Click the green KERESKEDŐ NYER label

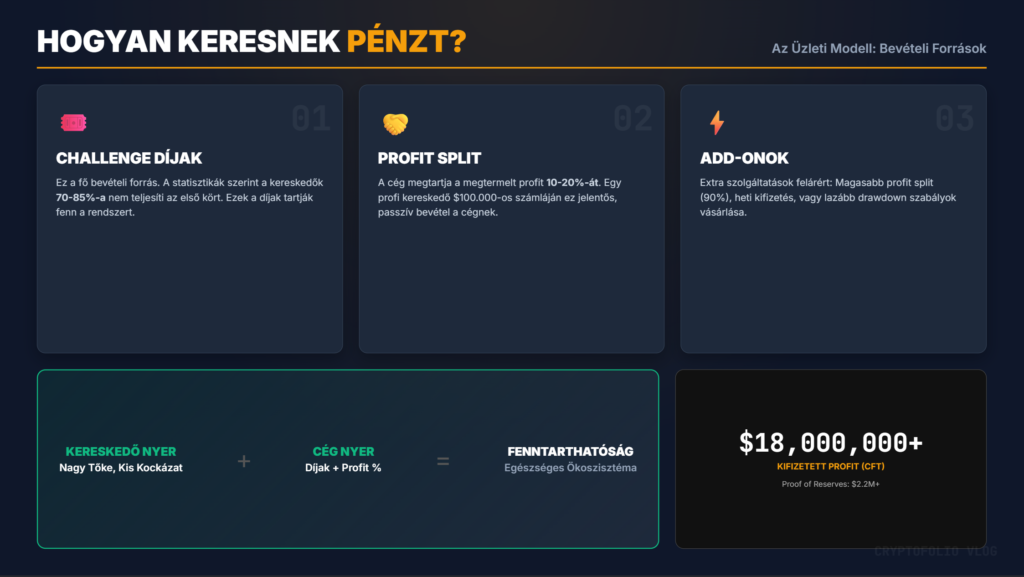[x=120, y=452]
